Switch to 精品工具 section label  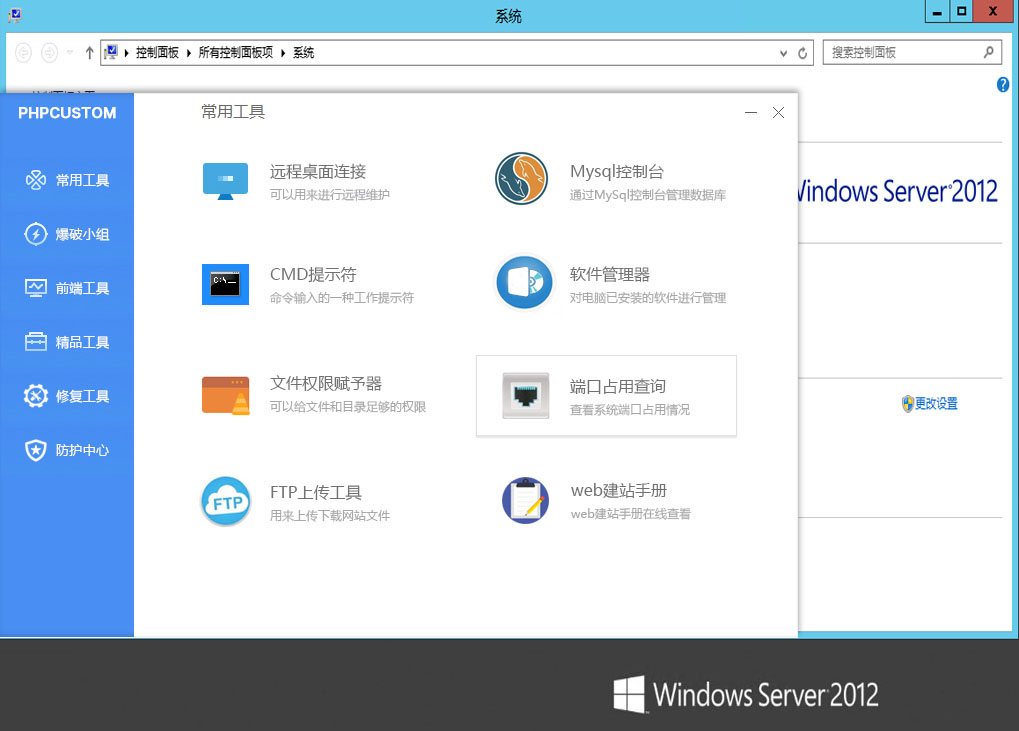[82, 342]
